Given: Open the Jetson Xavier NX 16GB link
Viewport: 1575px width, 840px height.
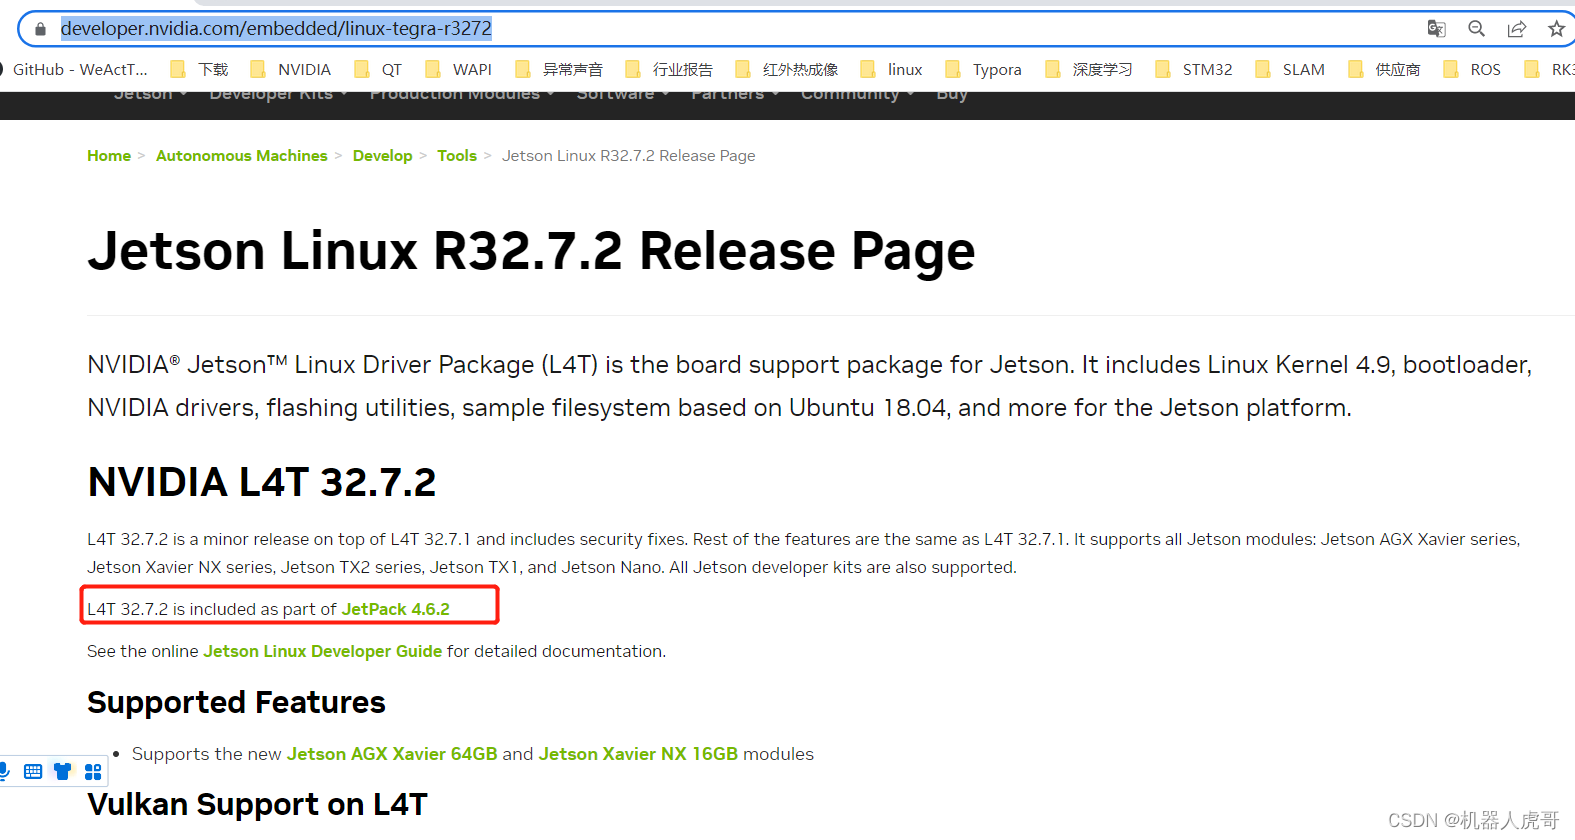Looking at the screenshot, I should coord(638,754).
